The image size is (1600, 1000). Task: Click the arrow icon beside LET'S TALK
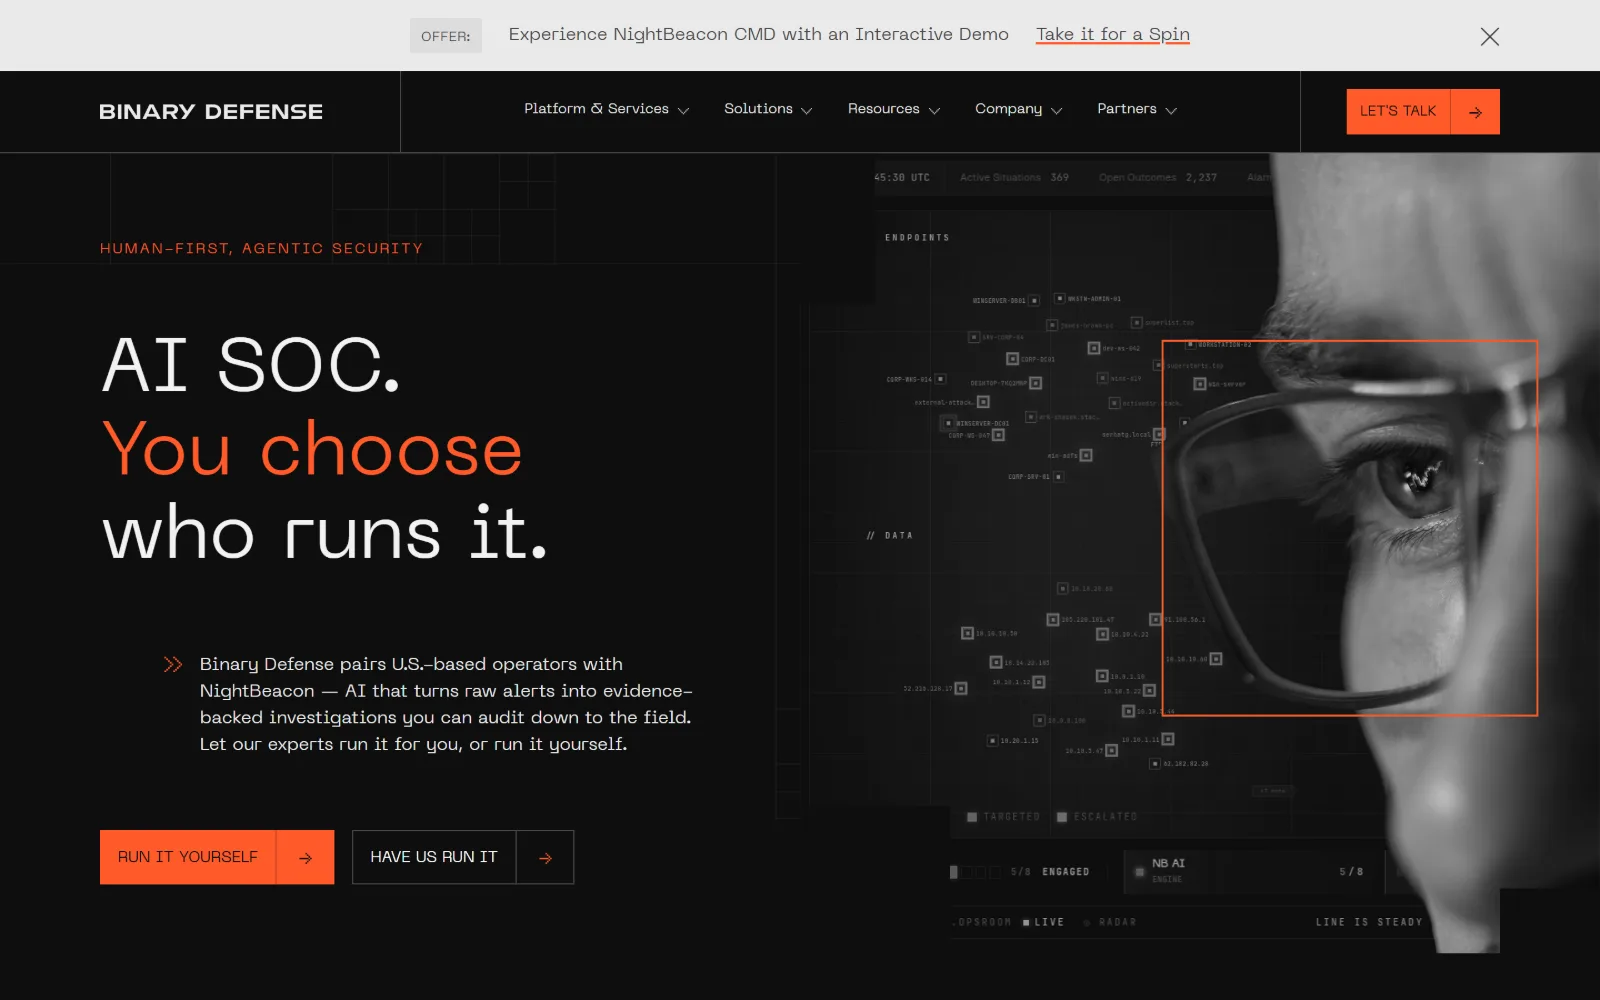point(1475,112)
